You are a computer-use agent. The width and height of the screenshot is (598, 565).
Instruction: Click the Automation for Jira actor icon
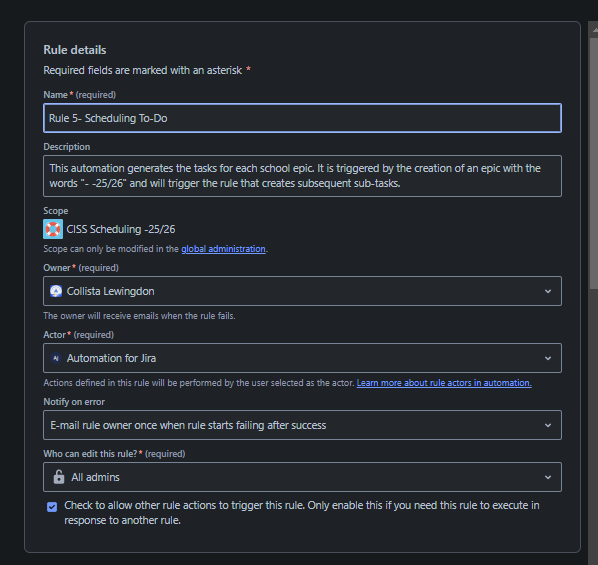56,358
